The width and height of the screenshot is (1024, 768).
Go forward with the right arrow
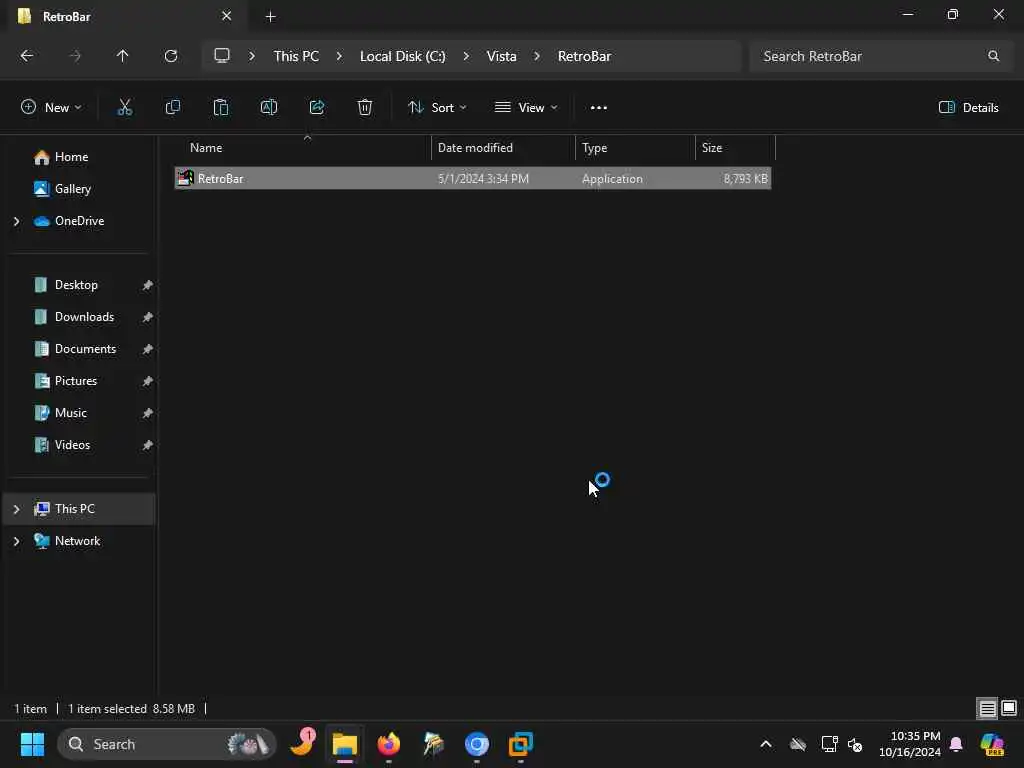click(75, 56)
